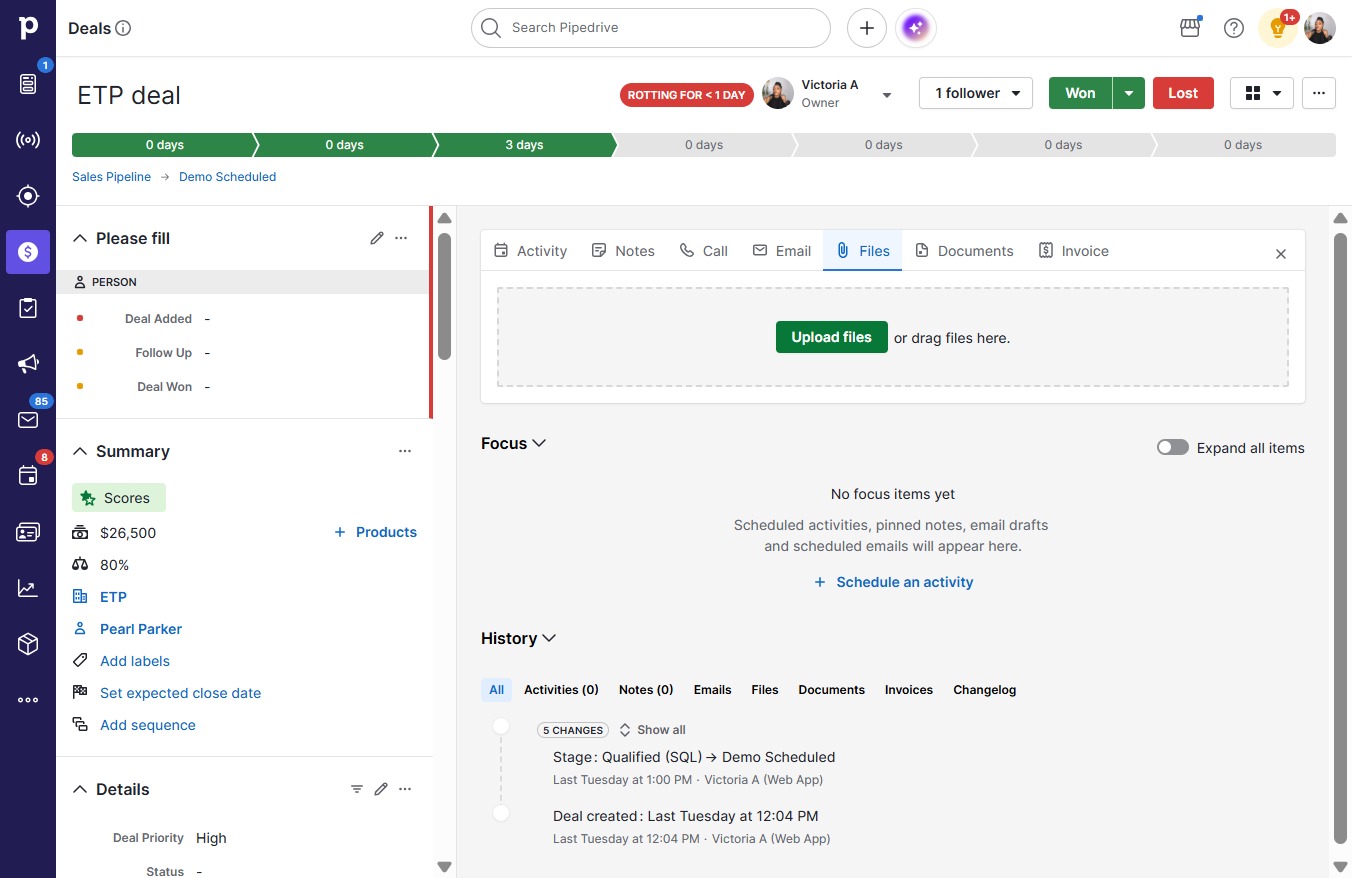Screen dimensions: 1352x878
Task: Open the Won button dropdown arrow
Action: click(1129, 93)
